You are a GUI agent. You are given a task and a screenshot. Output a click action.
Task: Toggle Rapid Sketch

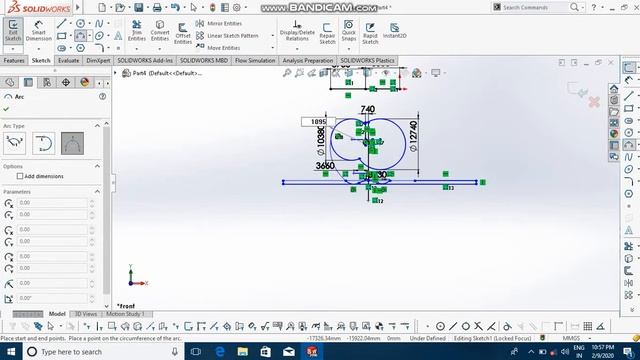[370, 33]
